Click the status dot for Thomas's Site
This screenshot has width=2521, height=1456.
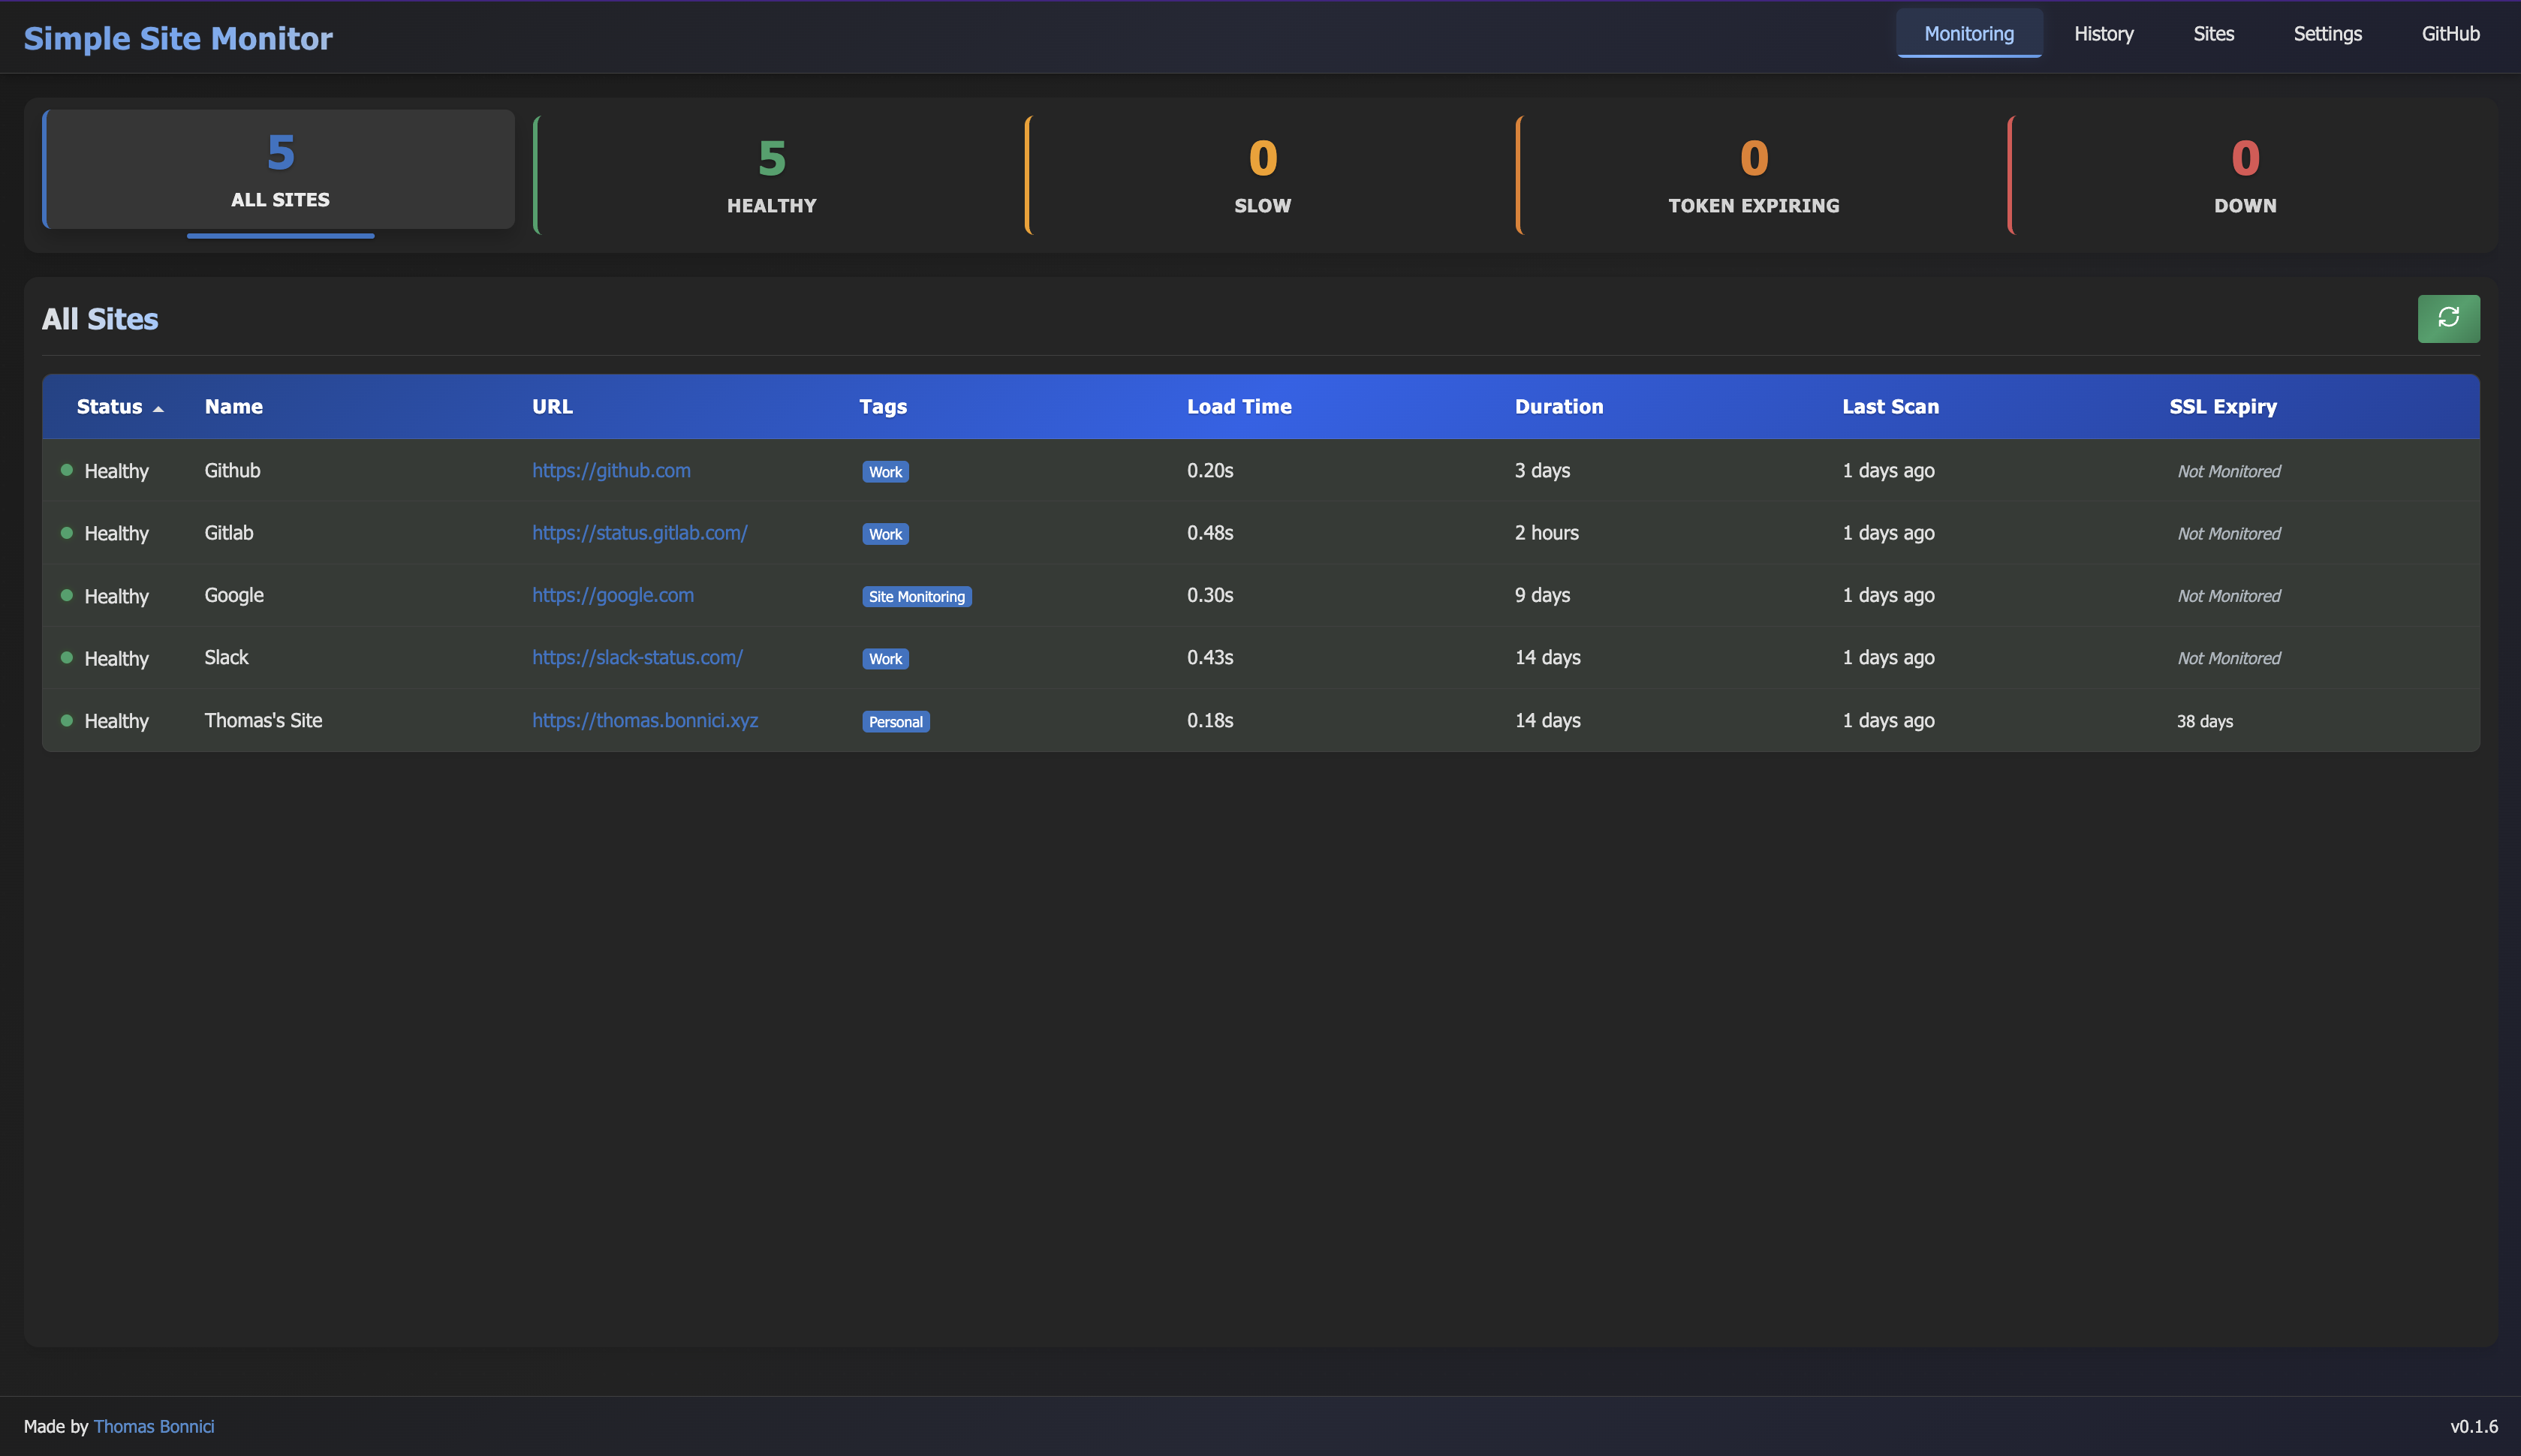tap(67, 720)
